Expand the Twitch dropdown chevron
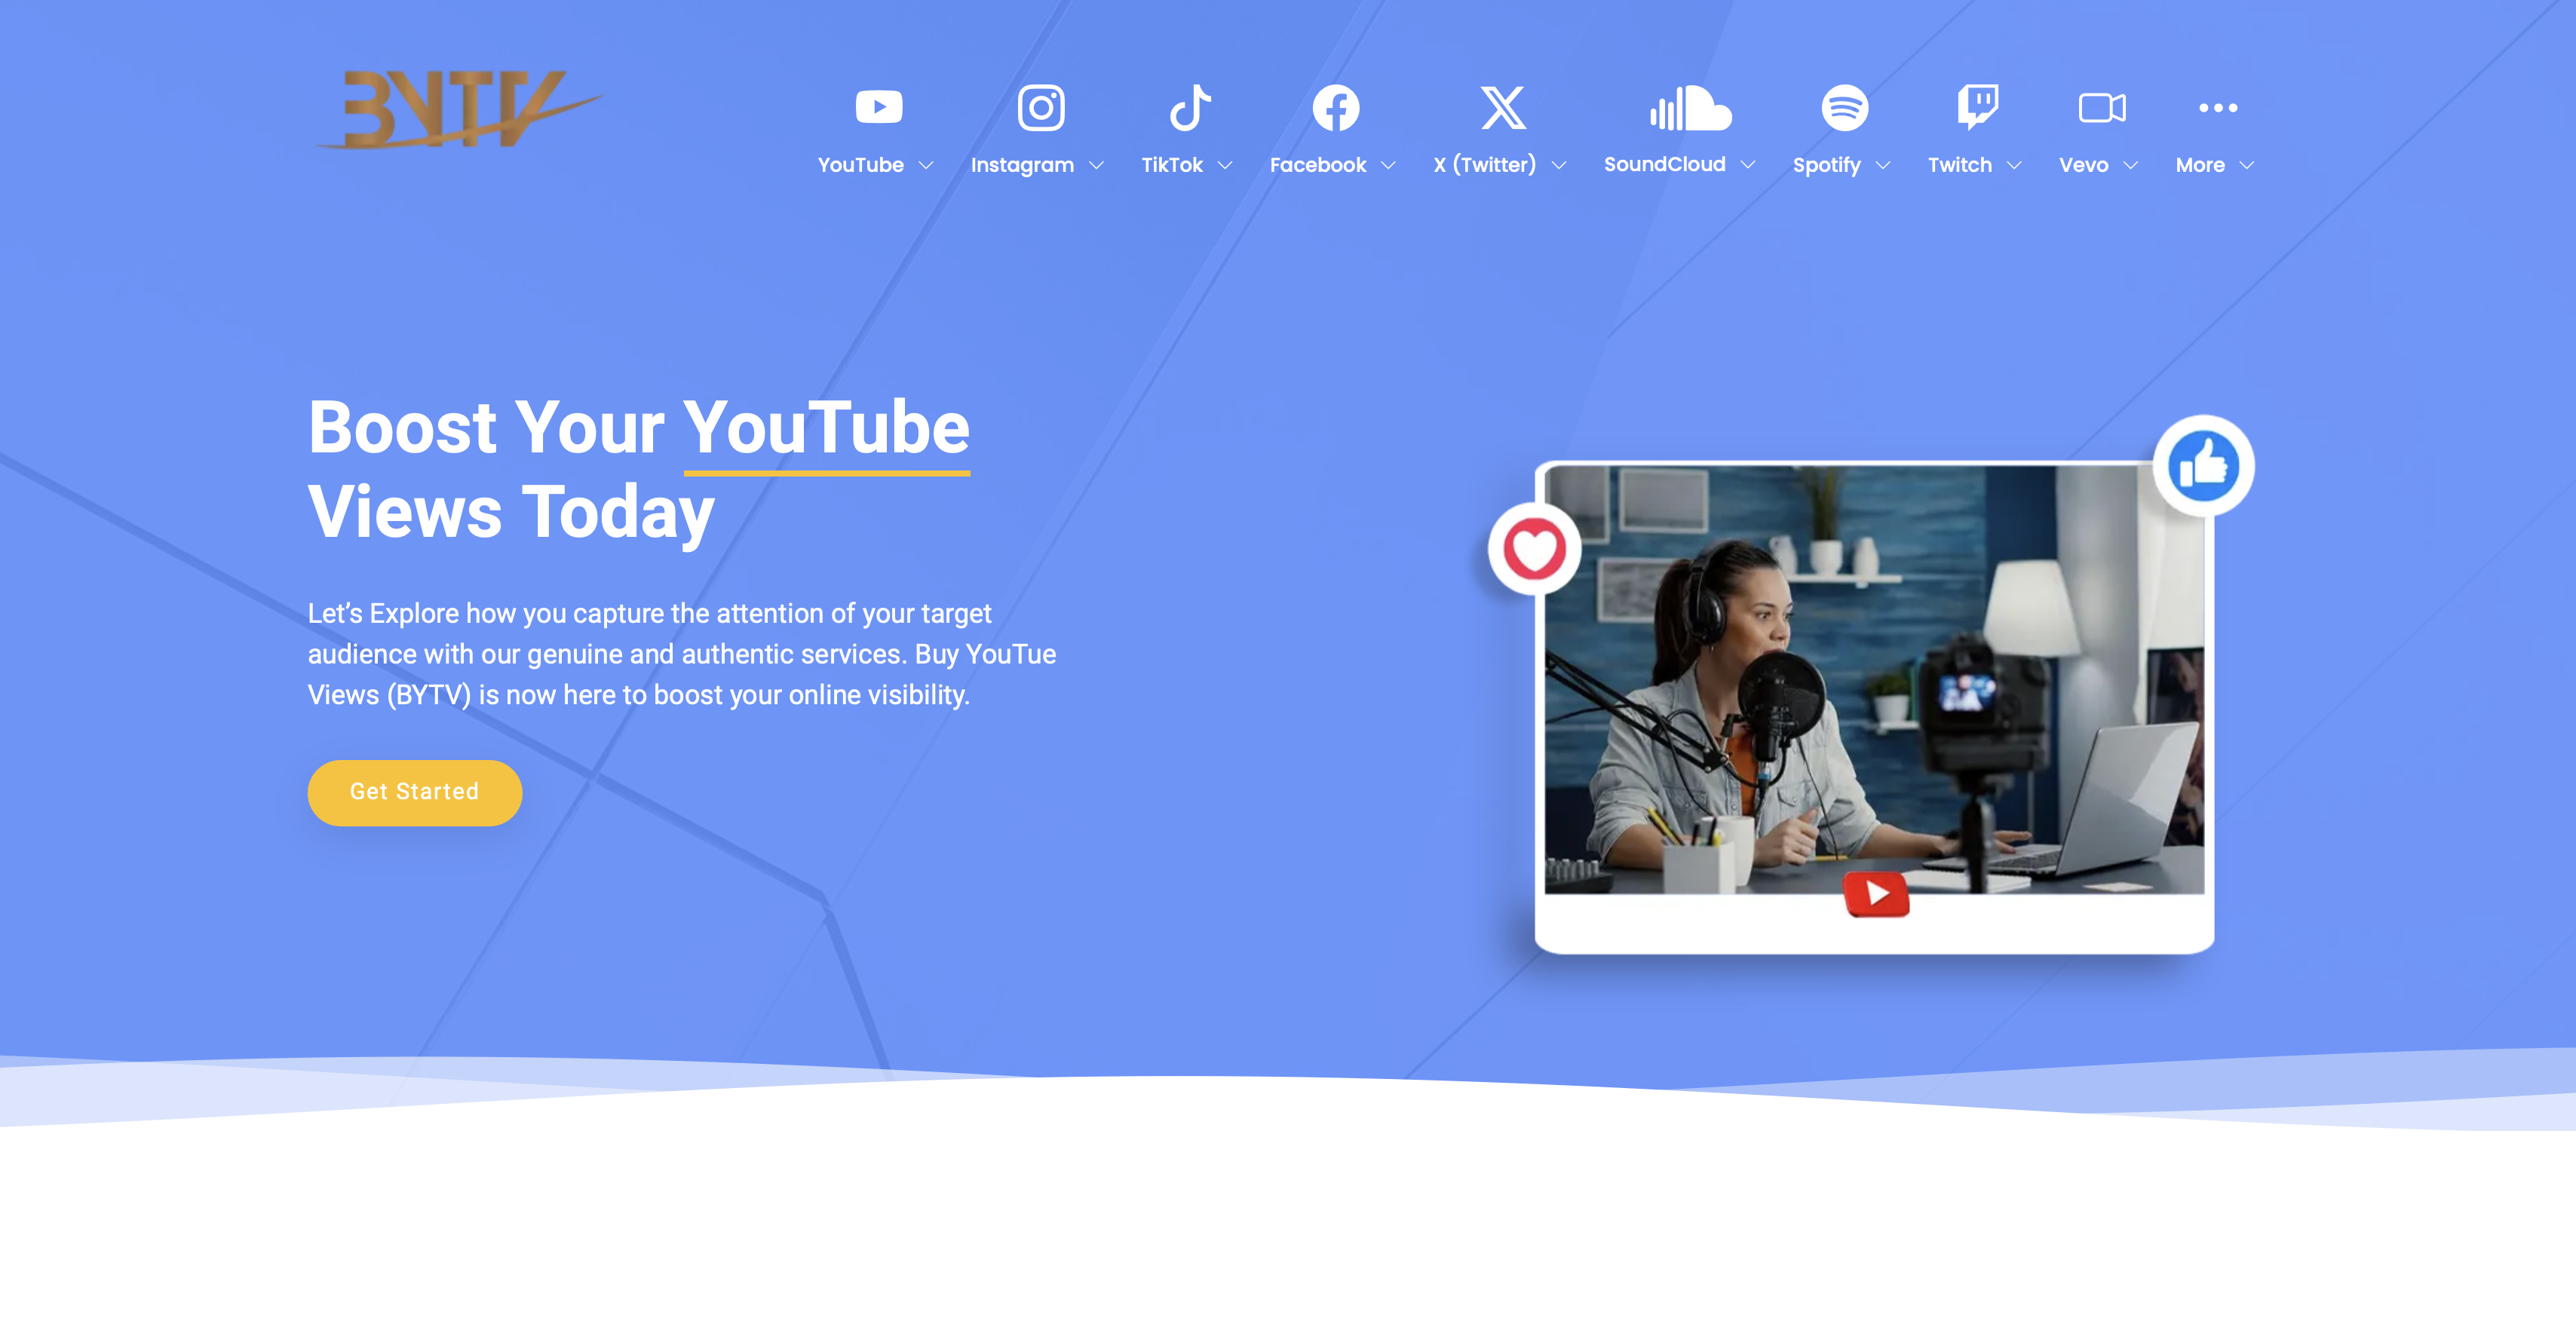The height and width of the screenshot is (1318, 2576). pos(2014,165)
